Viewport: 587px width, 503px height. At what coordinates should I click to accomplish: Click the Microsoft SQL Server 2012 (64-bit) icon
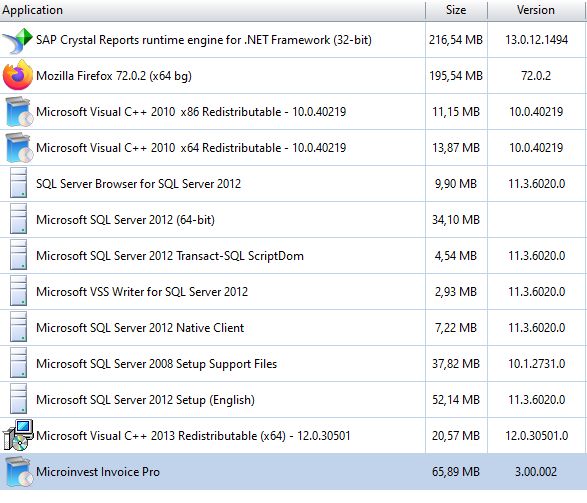(18, 219)
